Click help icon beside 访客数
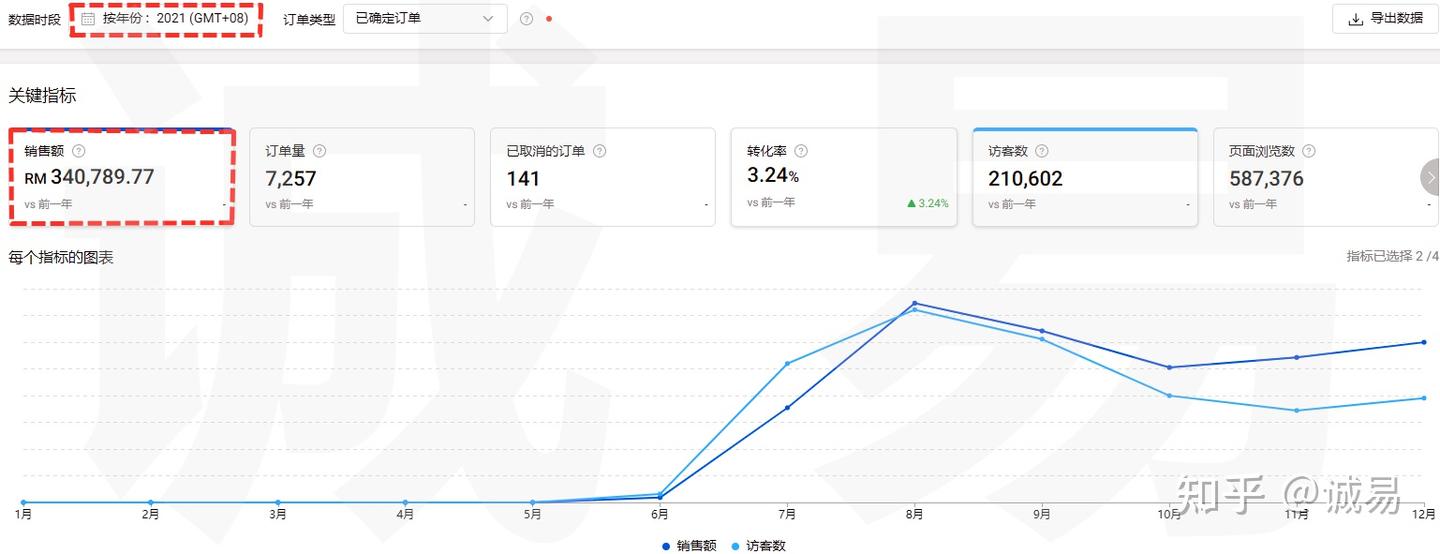The image size is (1440, 554). pyautogui.click(x=1042, y=151)
